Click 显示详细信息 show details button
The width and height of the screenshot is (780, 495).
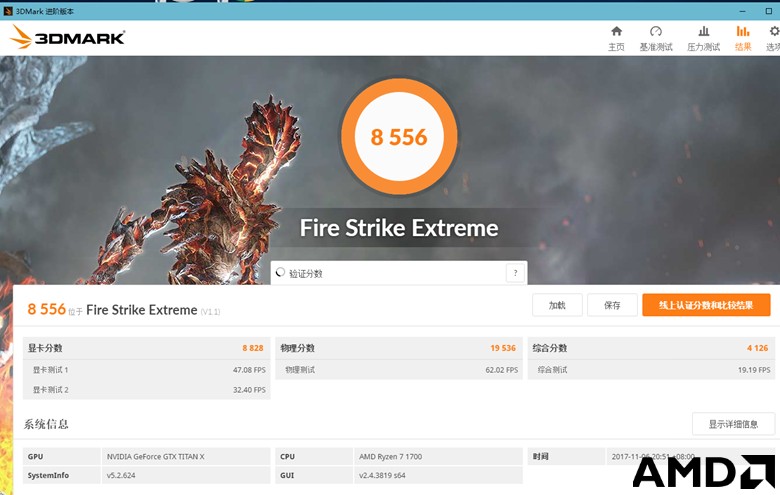733,424
